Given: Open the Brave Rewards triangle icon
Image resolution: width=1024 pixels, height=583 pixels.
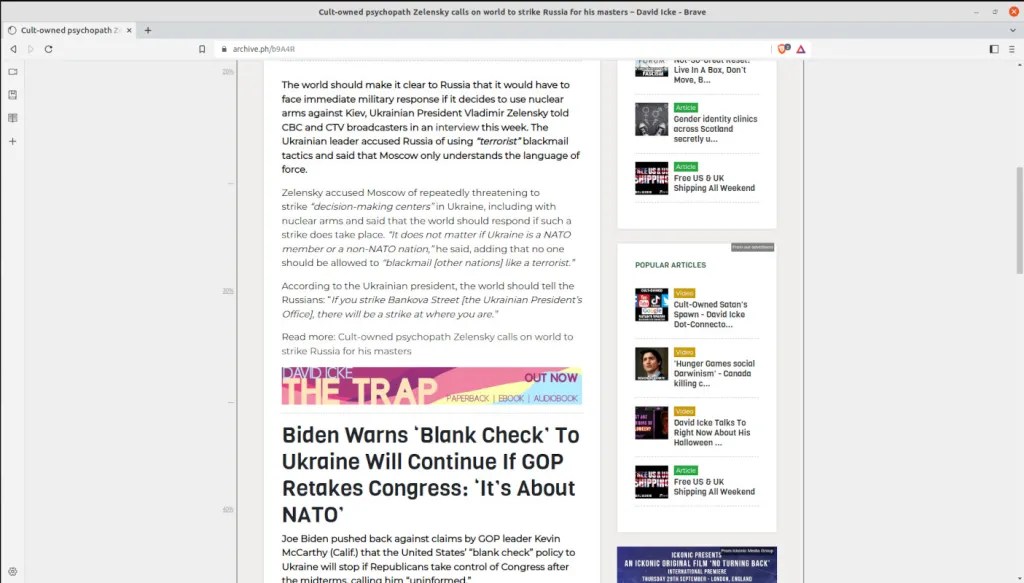Looking at the screenshot, I should click(801, 49).
